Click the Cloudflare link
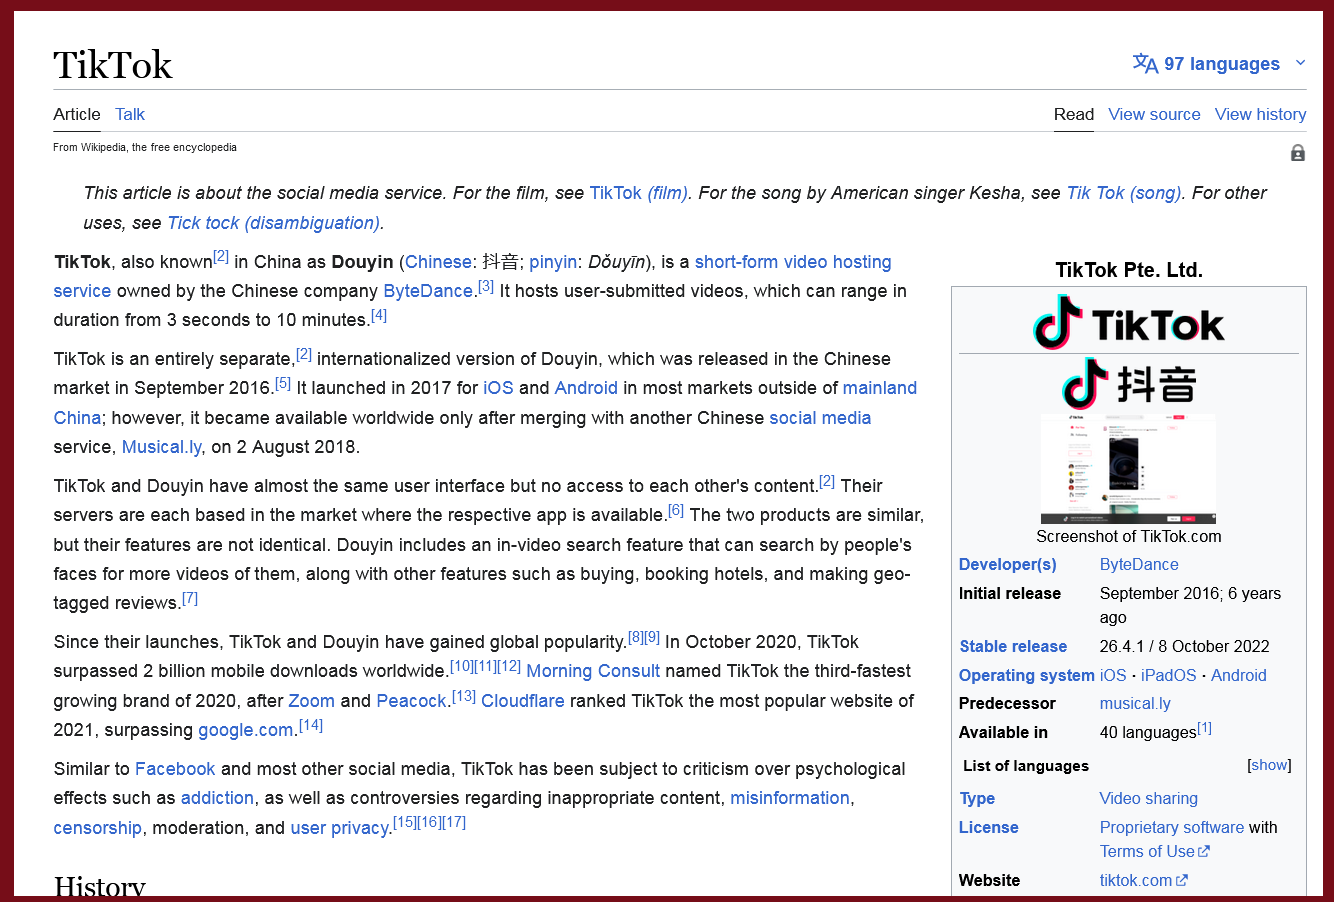 [523, 701]
